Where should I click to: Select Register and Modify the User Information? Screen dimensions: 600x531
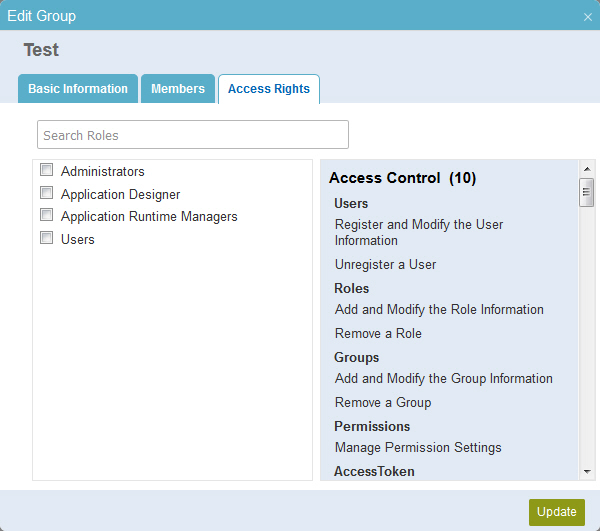419,232
